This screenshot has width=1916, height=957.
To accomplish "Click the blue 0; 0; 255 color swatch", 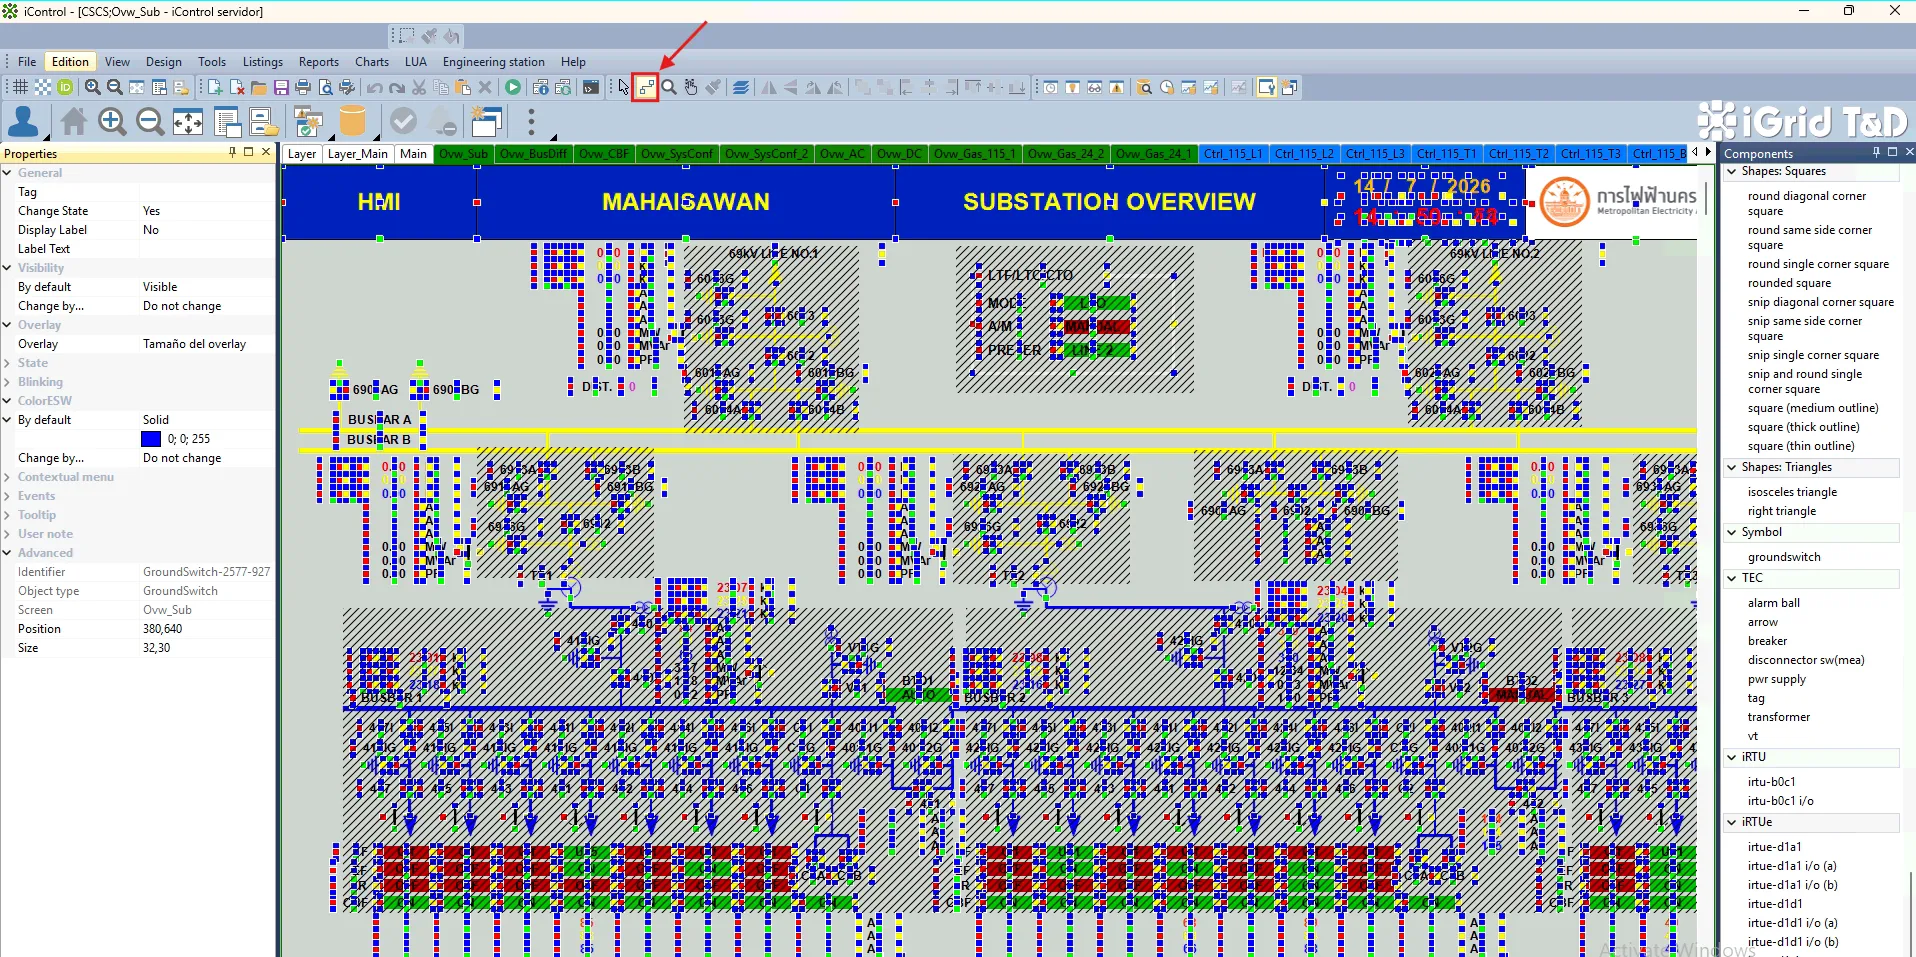I will [151, 439].
